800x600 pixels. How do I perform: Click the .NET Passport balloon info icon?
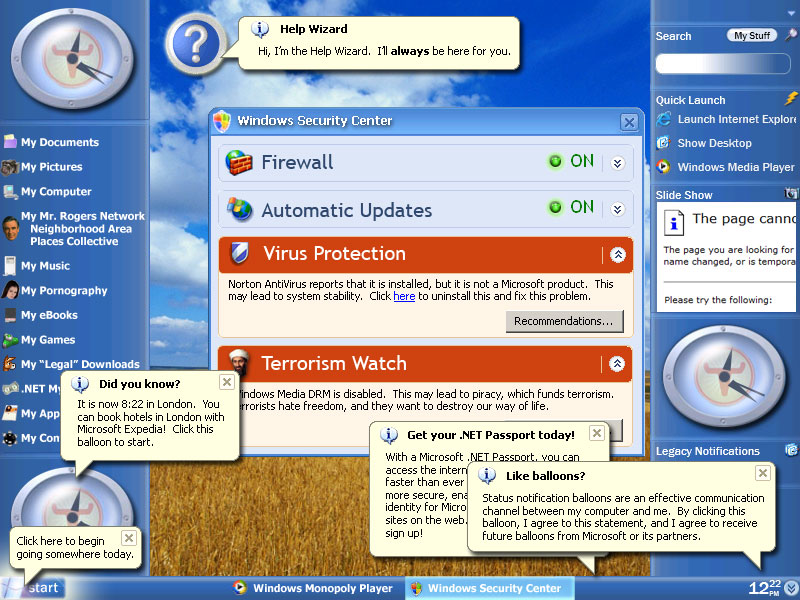click(389, 435)
